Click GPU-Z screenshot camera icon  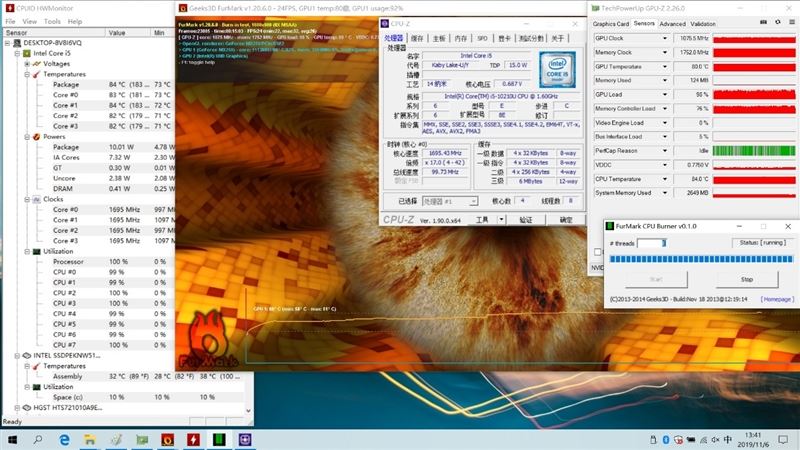click(763, 22)
